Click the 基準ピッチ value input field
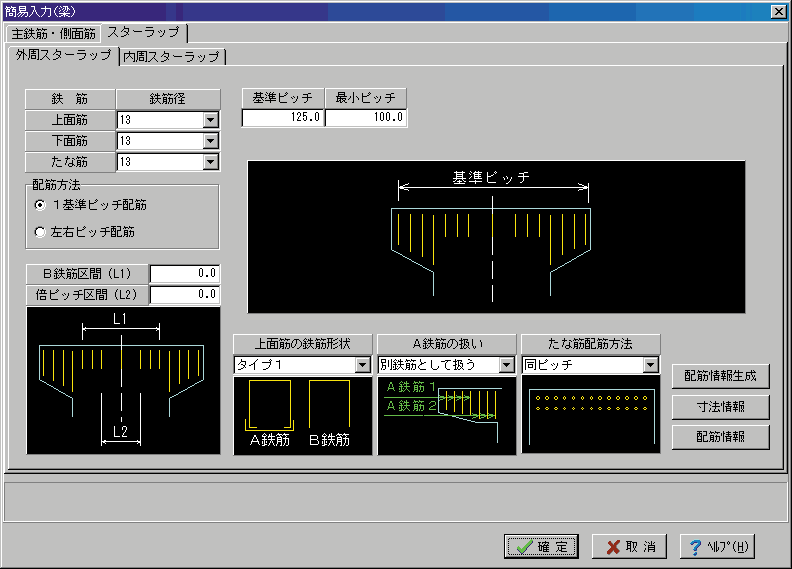Viewport: 792px width, 569px height. point(283,118)
